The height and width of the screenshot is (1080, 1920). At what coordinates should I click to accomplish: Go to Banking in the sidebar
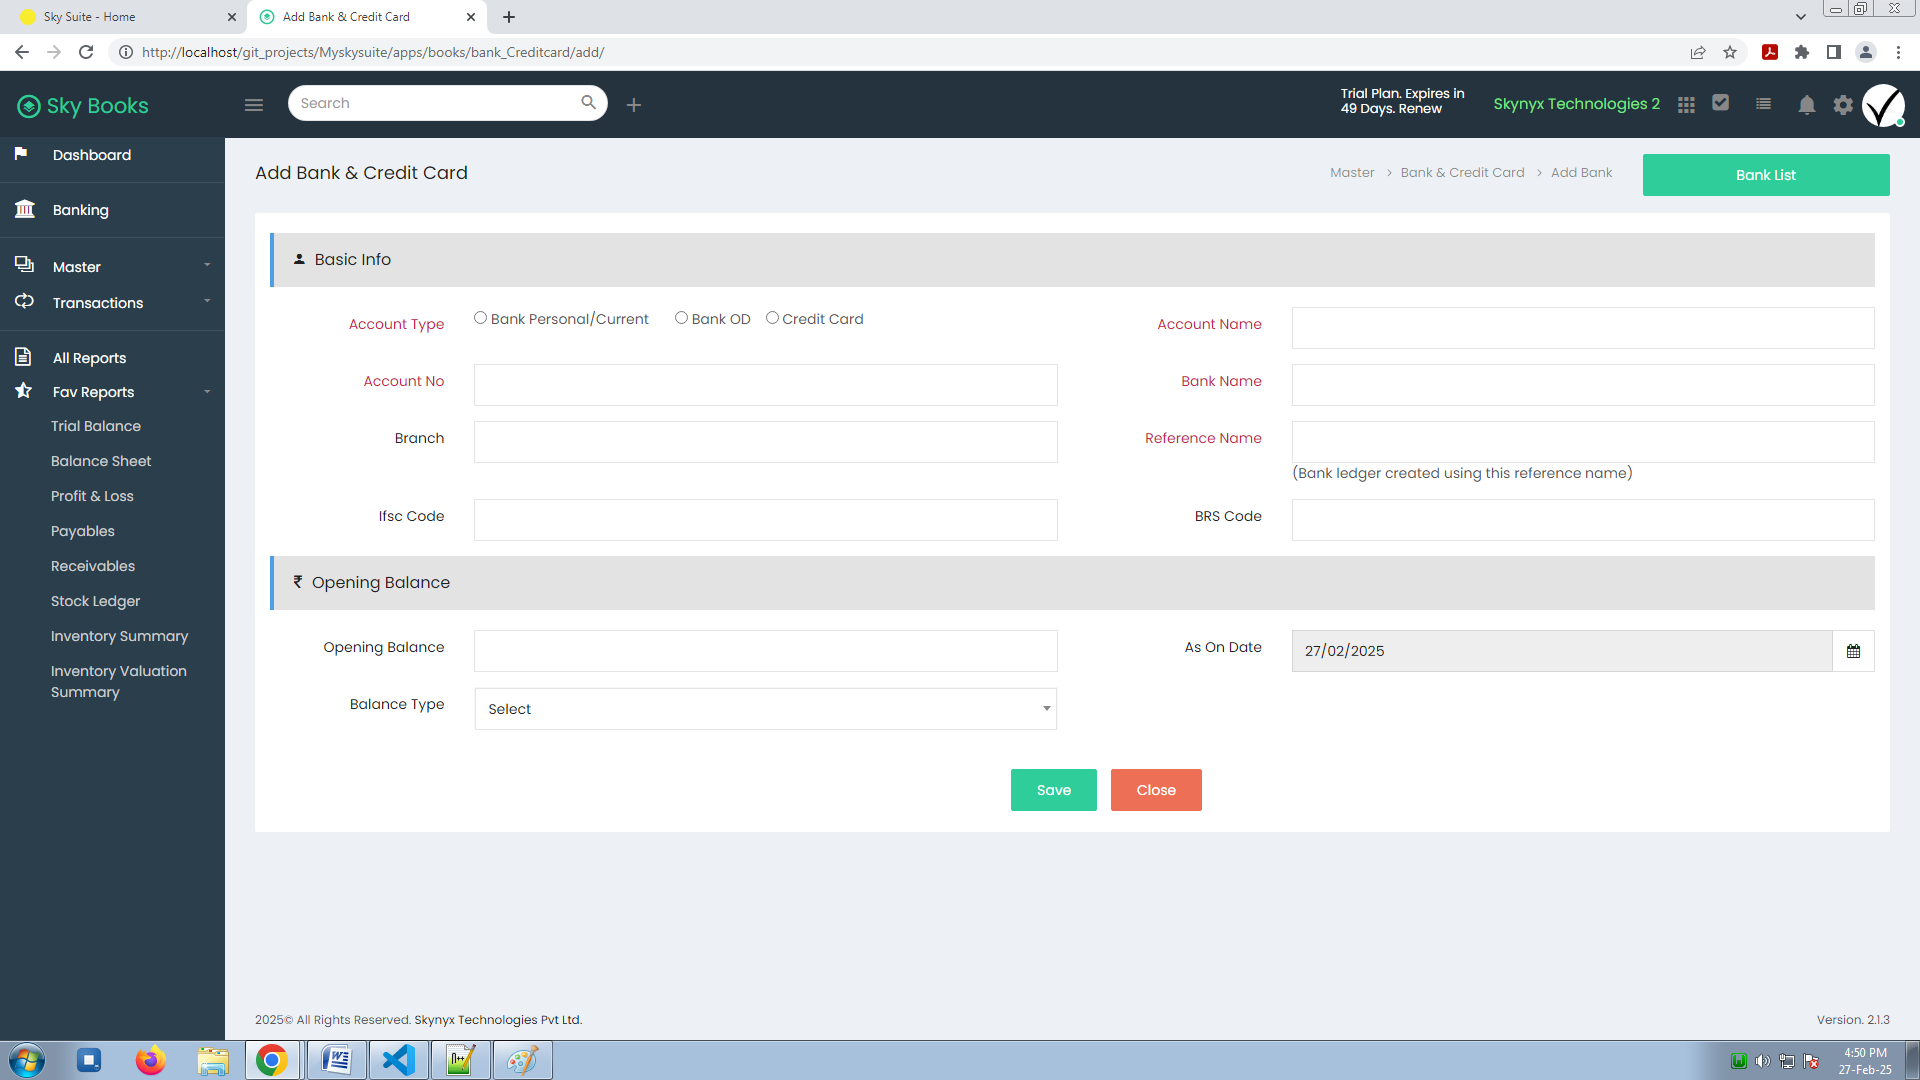(x=81, y=210)
